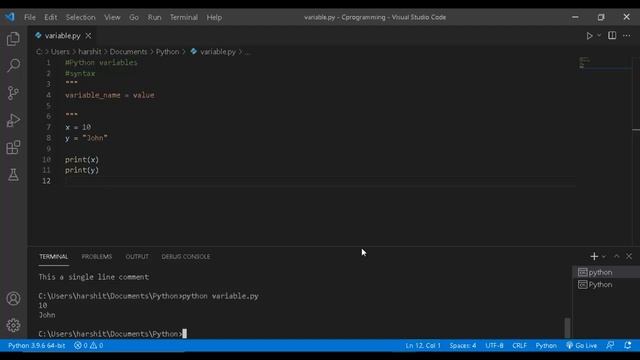Select the lowercase python terminal entry
This screenshot has width=640, height=360.
click(606, 272)
